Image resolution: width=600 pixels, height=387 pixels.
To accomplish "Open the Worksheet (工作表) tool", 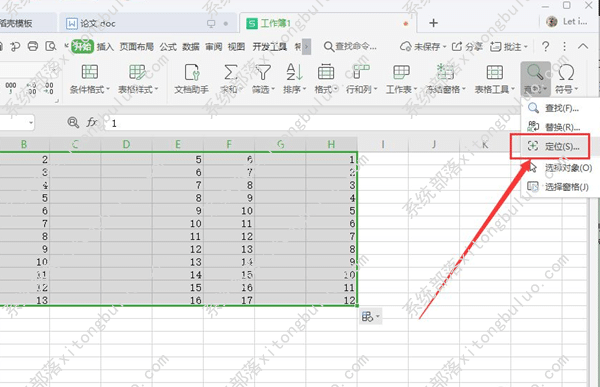I will 401,79.
